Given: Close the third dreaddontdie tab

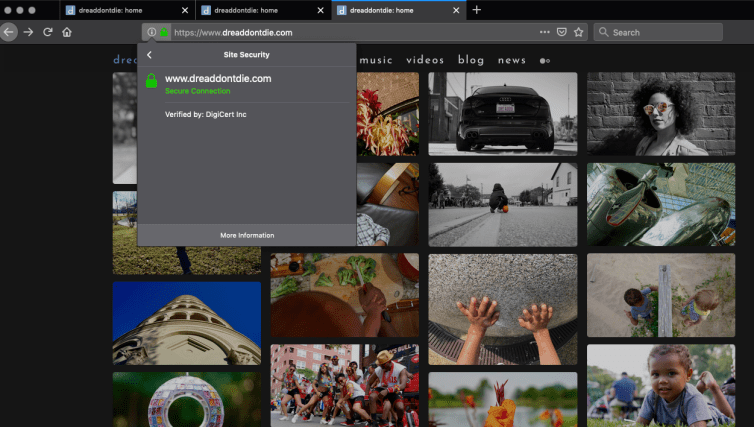Looking at the screenshot, I should 456,10.
